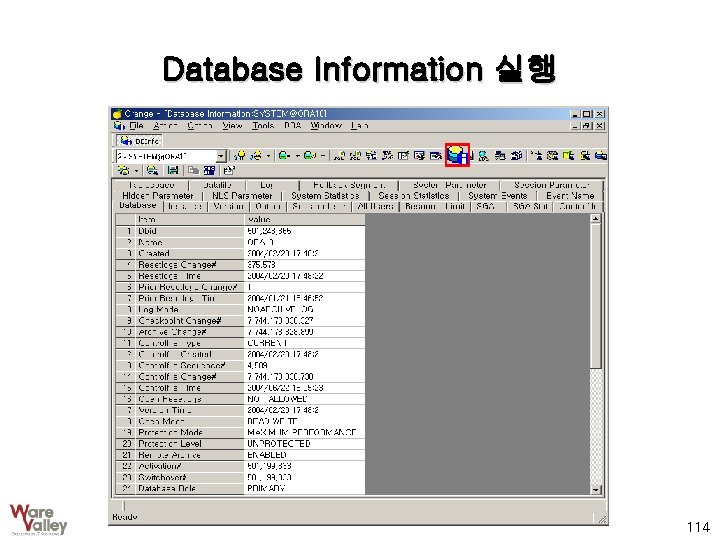
Task: Click the ENABLED value cell
Action: (x=304, y=455)
